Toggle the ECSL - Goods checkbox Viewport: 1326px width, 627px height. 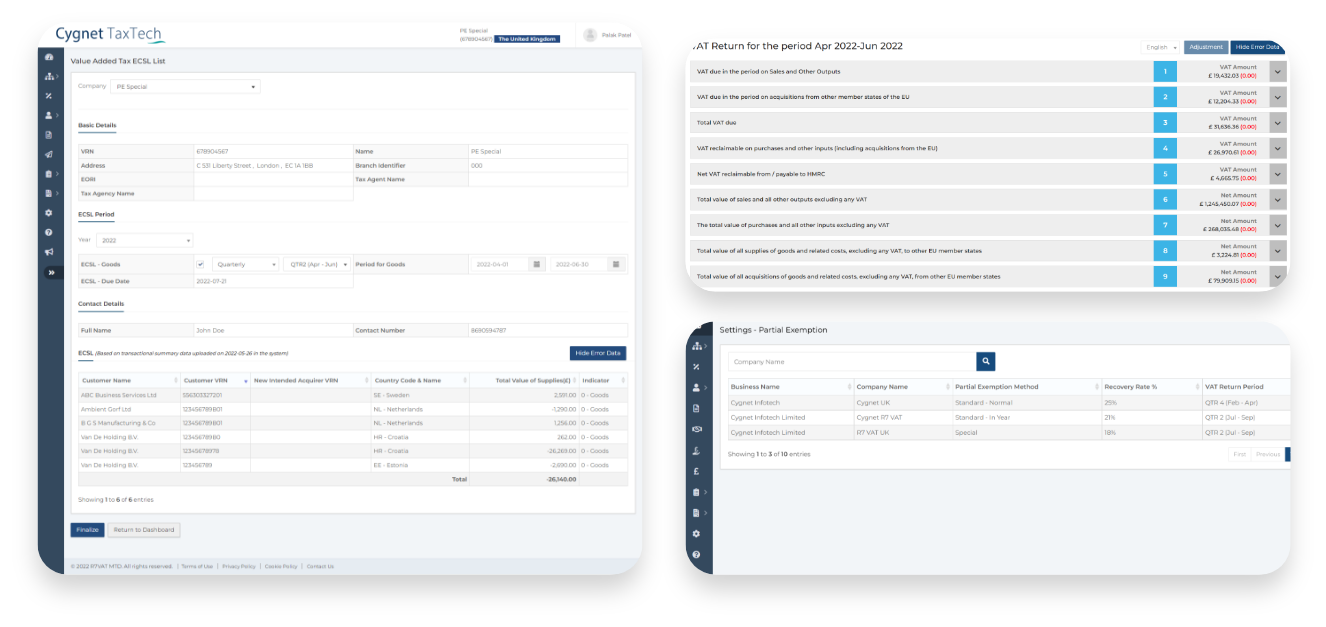(x=201, y=264)
